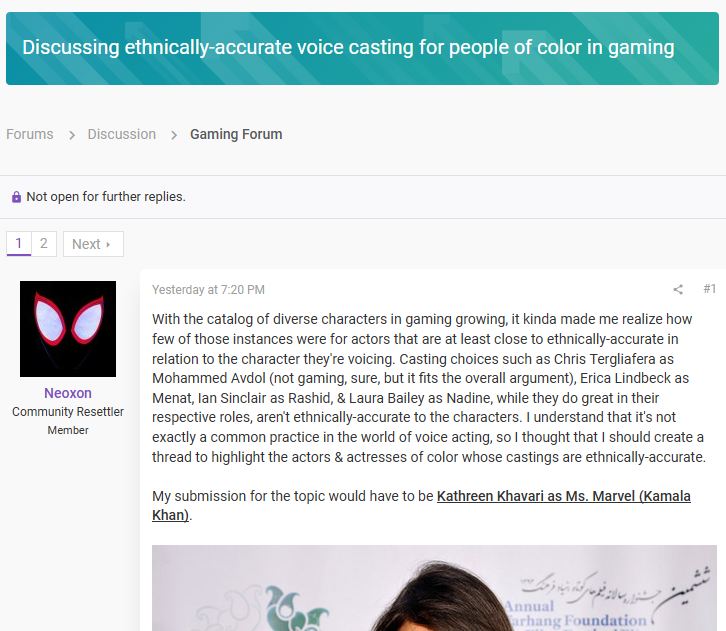Go to page 2 of the thread
This screenshot has height=631, width=726.
(44, 244)
